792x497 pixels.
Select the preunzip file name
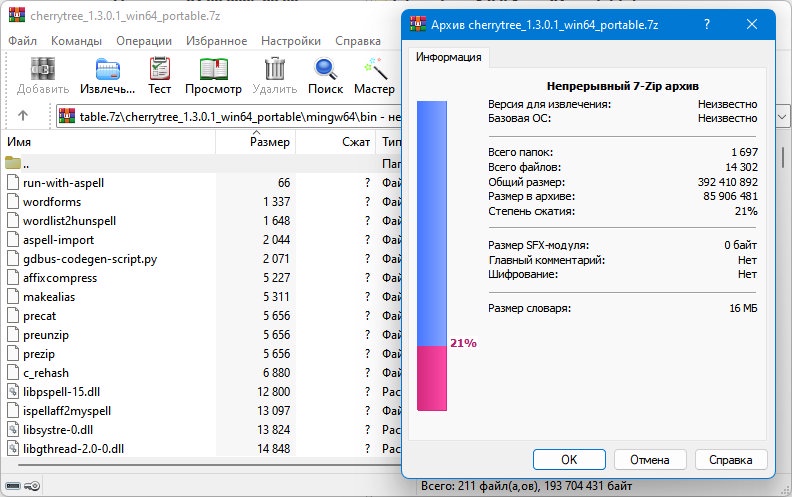(x=45, y=335)
